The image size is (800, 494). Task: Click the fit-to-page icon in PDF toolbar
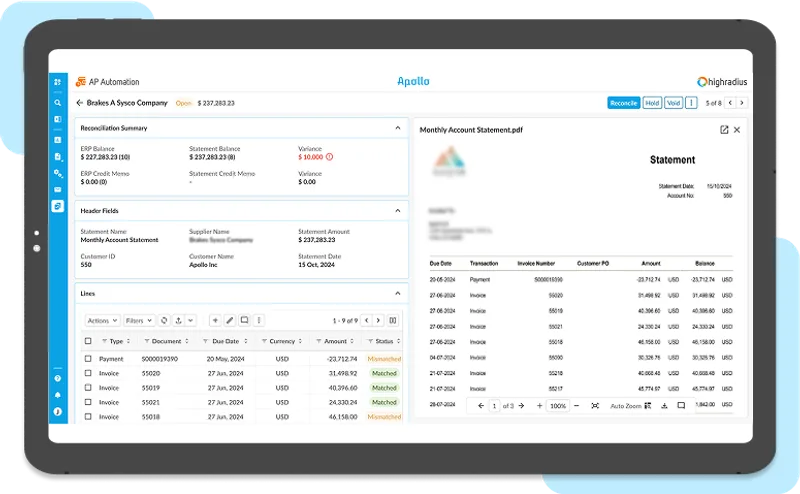pos(595,406)
